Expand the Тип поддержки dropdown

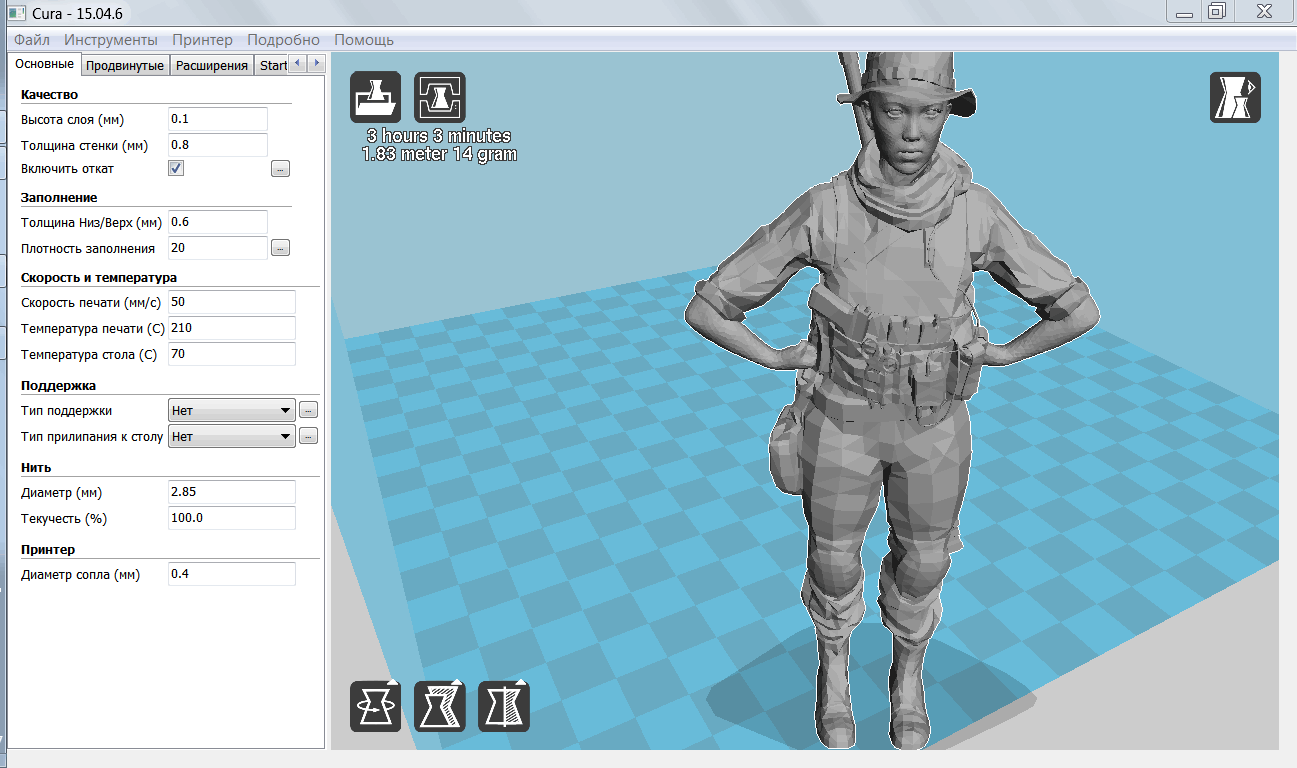tap(232, 410)
